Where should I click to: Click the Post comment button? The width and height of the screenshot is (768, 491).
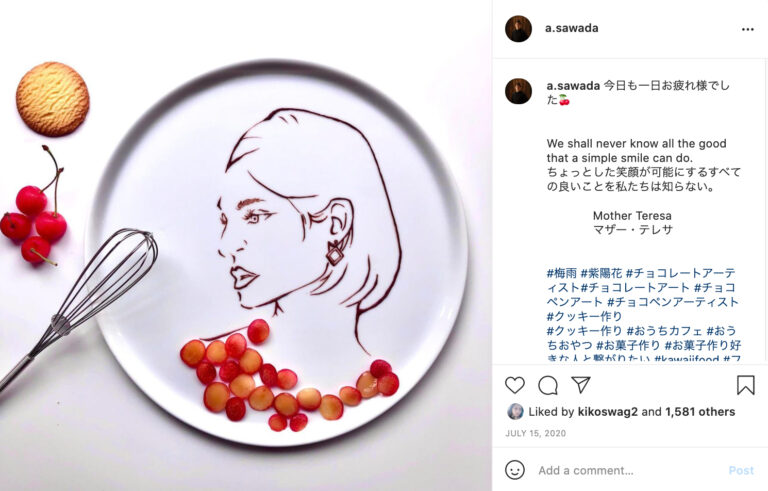pyautogui.click(x=741, y=470)
